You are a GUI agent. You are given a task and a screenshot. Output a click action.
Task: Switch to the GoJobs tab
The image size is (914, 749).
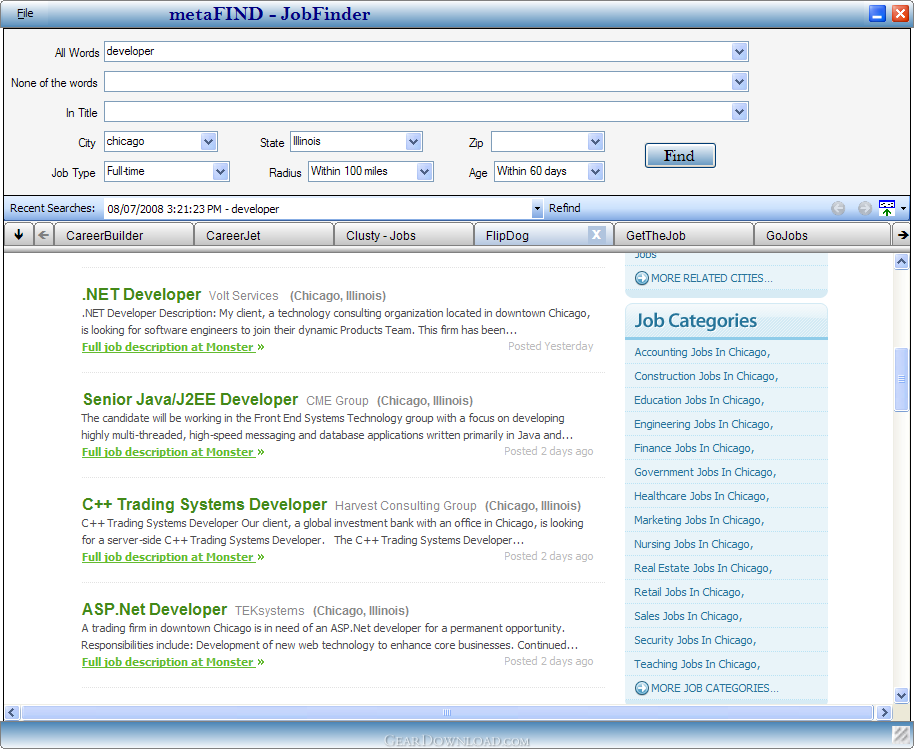coord(822,235)
